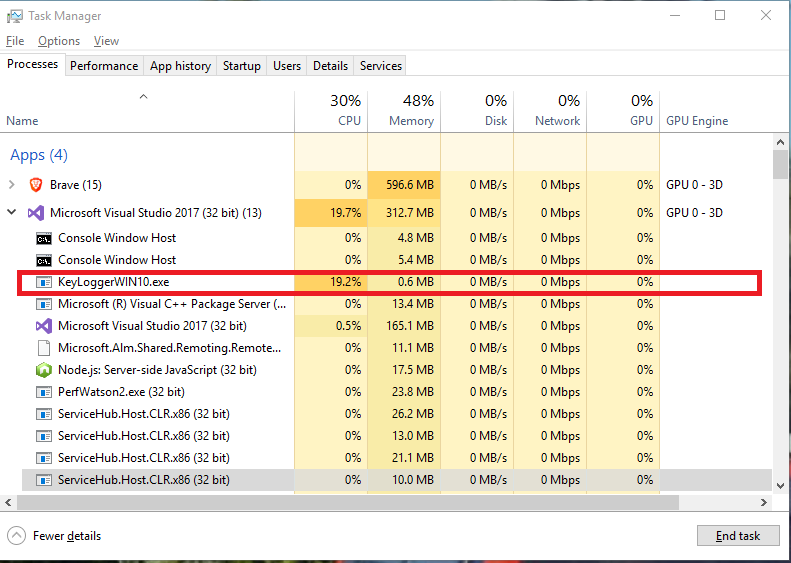Switch to the Users tab

tap(287, 66)
